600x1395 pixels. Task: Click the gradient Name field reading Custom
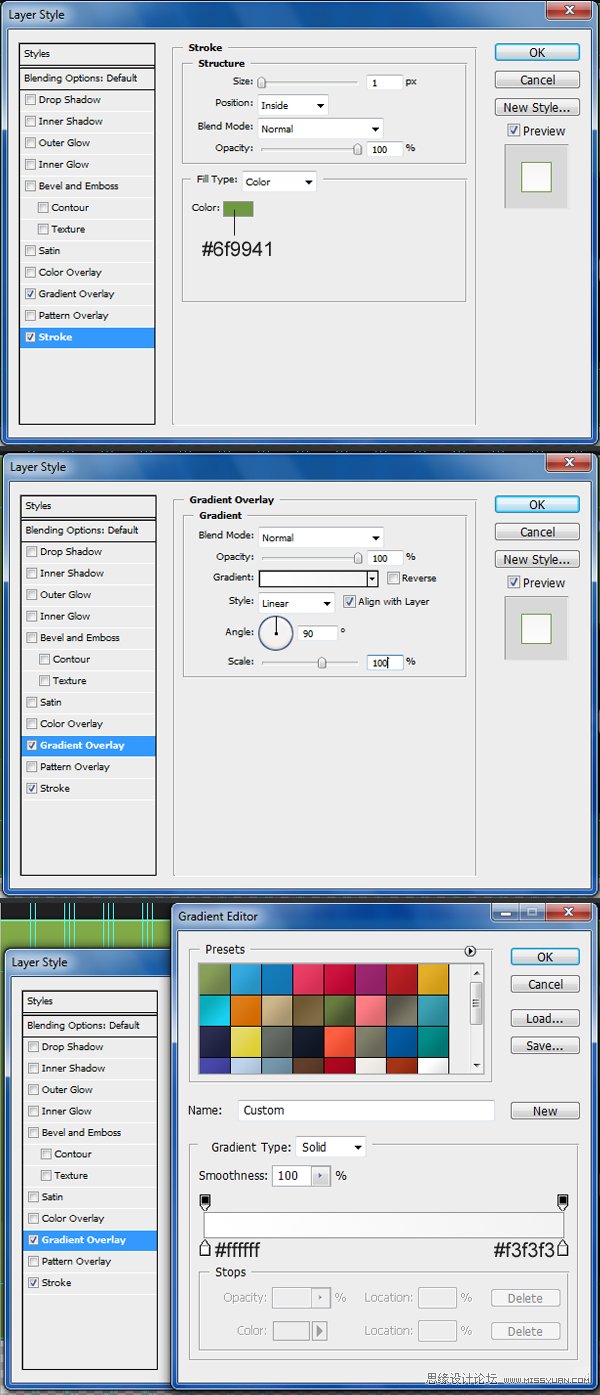(366, 1110)
